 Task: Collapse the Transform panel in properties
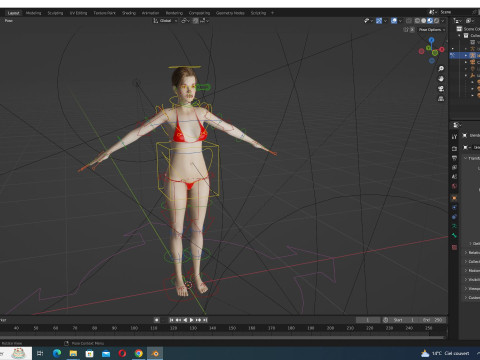(472, 158)
